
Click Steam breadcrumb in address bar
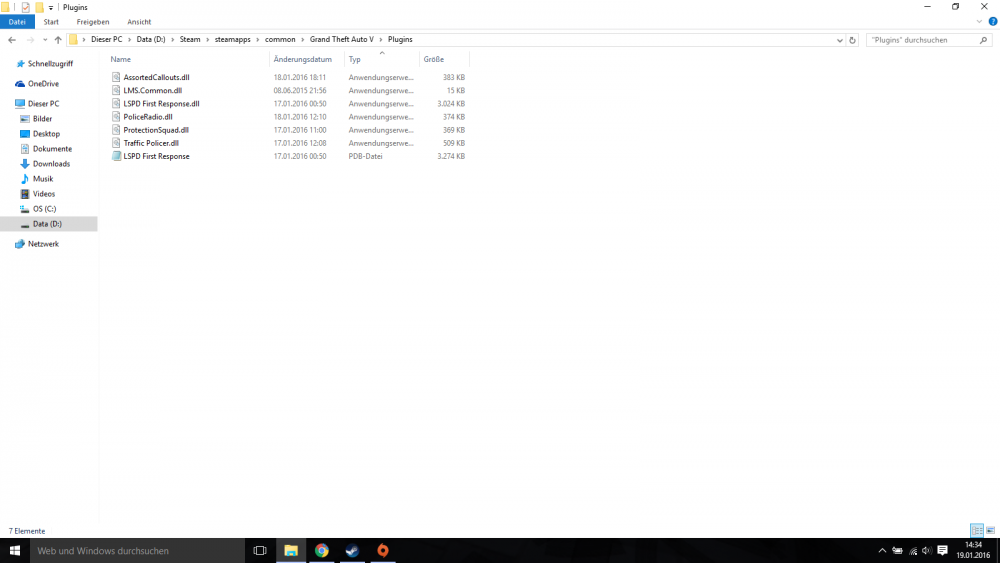point(190,40)
